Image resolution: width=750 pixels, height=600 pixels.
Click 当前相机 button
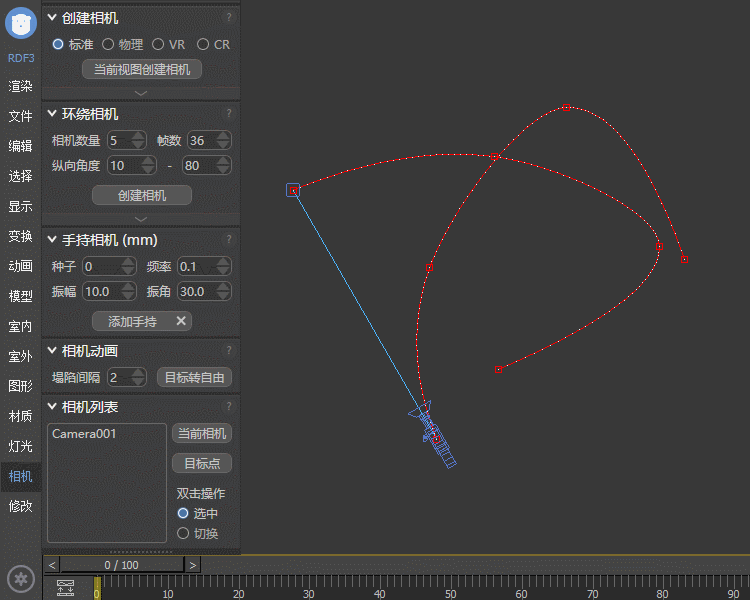202,433
